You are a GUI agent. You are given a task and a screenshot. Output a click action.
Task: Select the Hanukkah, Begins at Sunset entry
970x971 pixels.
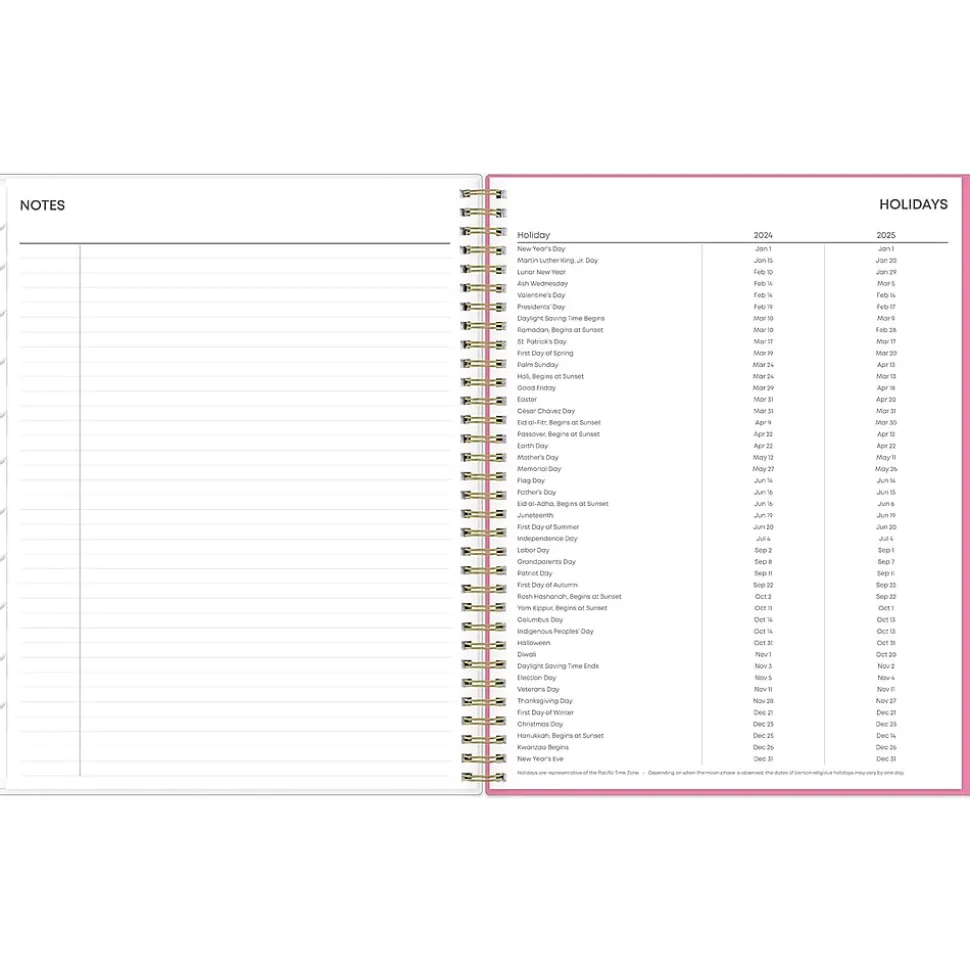click(560, 736)
